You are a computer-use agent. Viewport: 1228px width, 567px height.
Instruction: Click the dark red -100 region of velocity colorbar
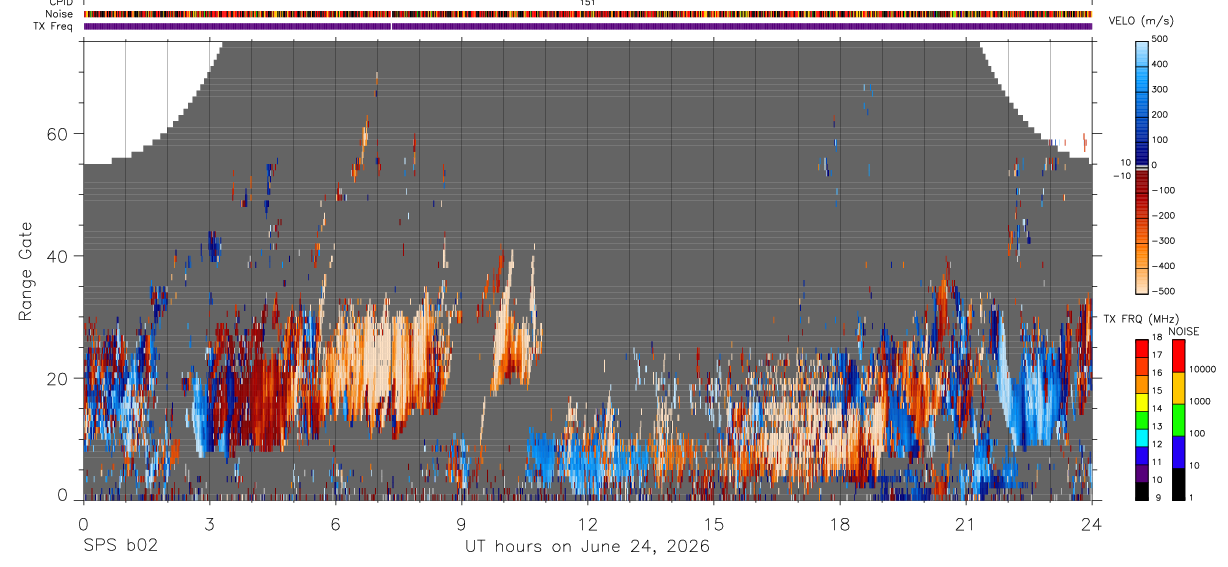(x=1141, y=190)
